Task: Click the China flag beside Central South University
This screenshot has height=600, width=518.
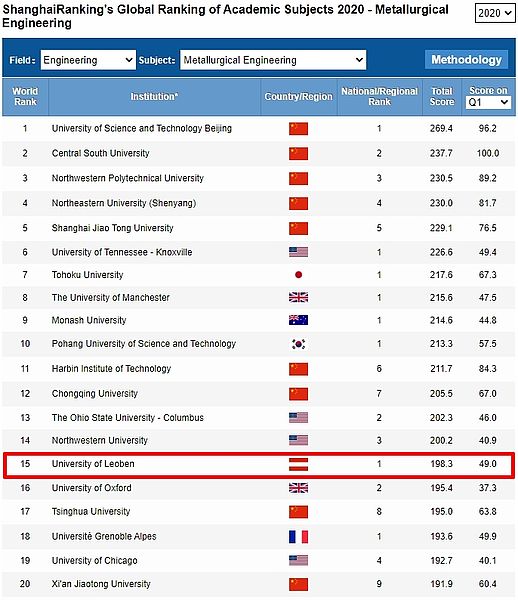Action: [x=298, y=153]
